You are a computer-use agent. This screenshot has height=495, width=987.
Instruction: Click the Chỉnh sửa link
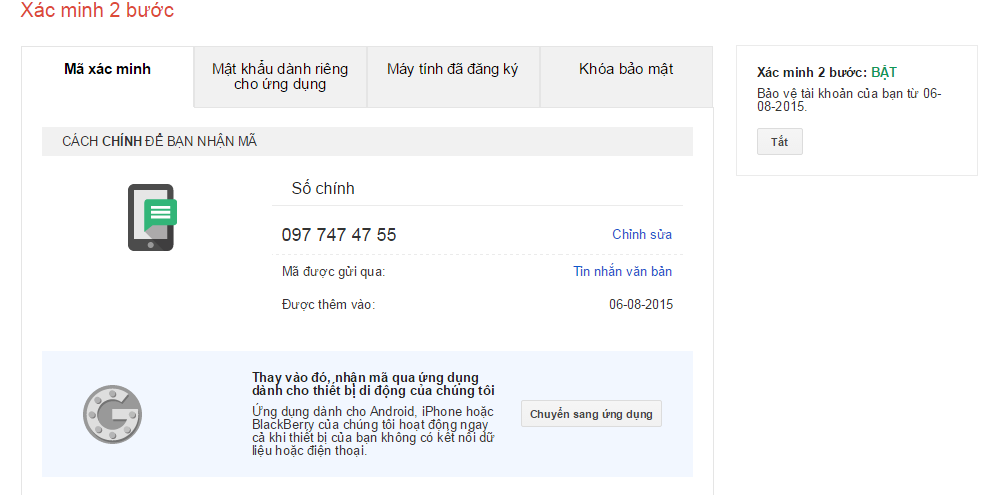click(x=642, y=235)
